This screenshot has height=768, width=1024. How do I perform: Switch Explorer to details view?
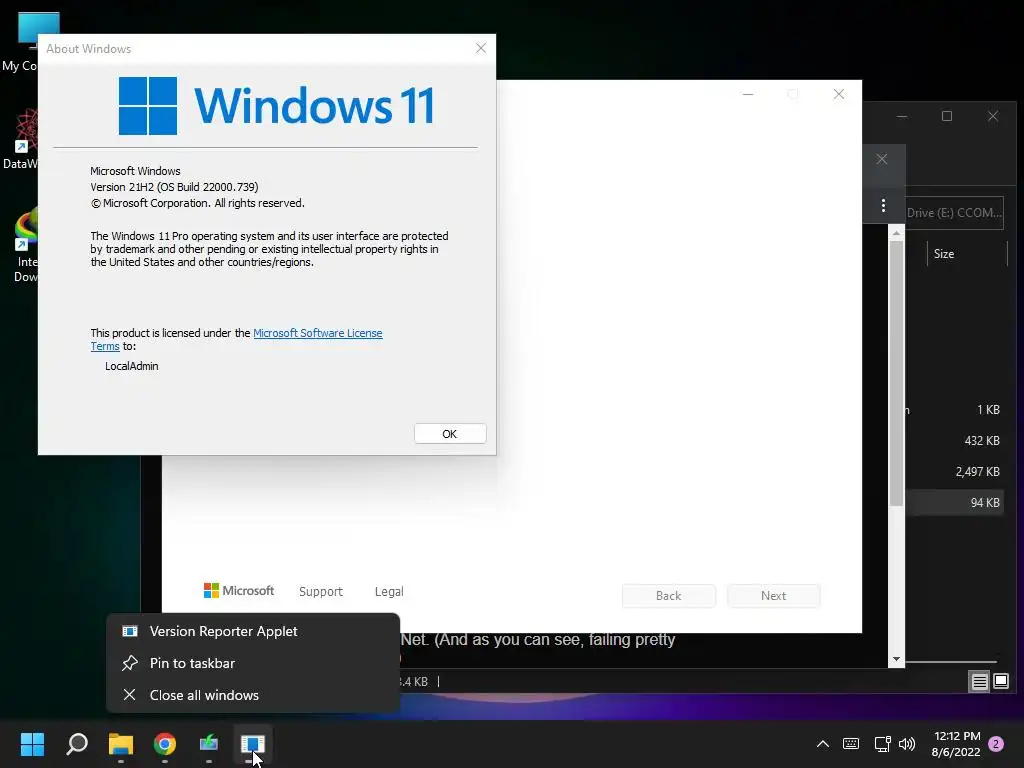pos(980,682)
